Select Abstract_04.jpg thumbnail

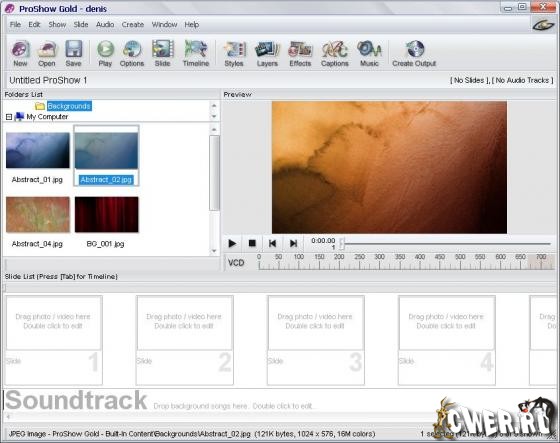(38, 214)
